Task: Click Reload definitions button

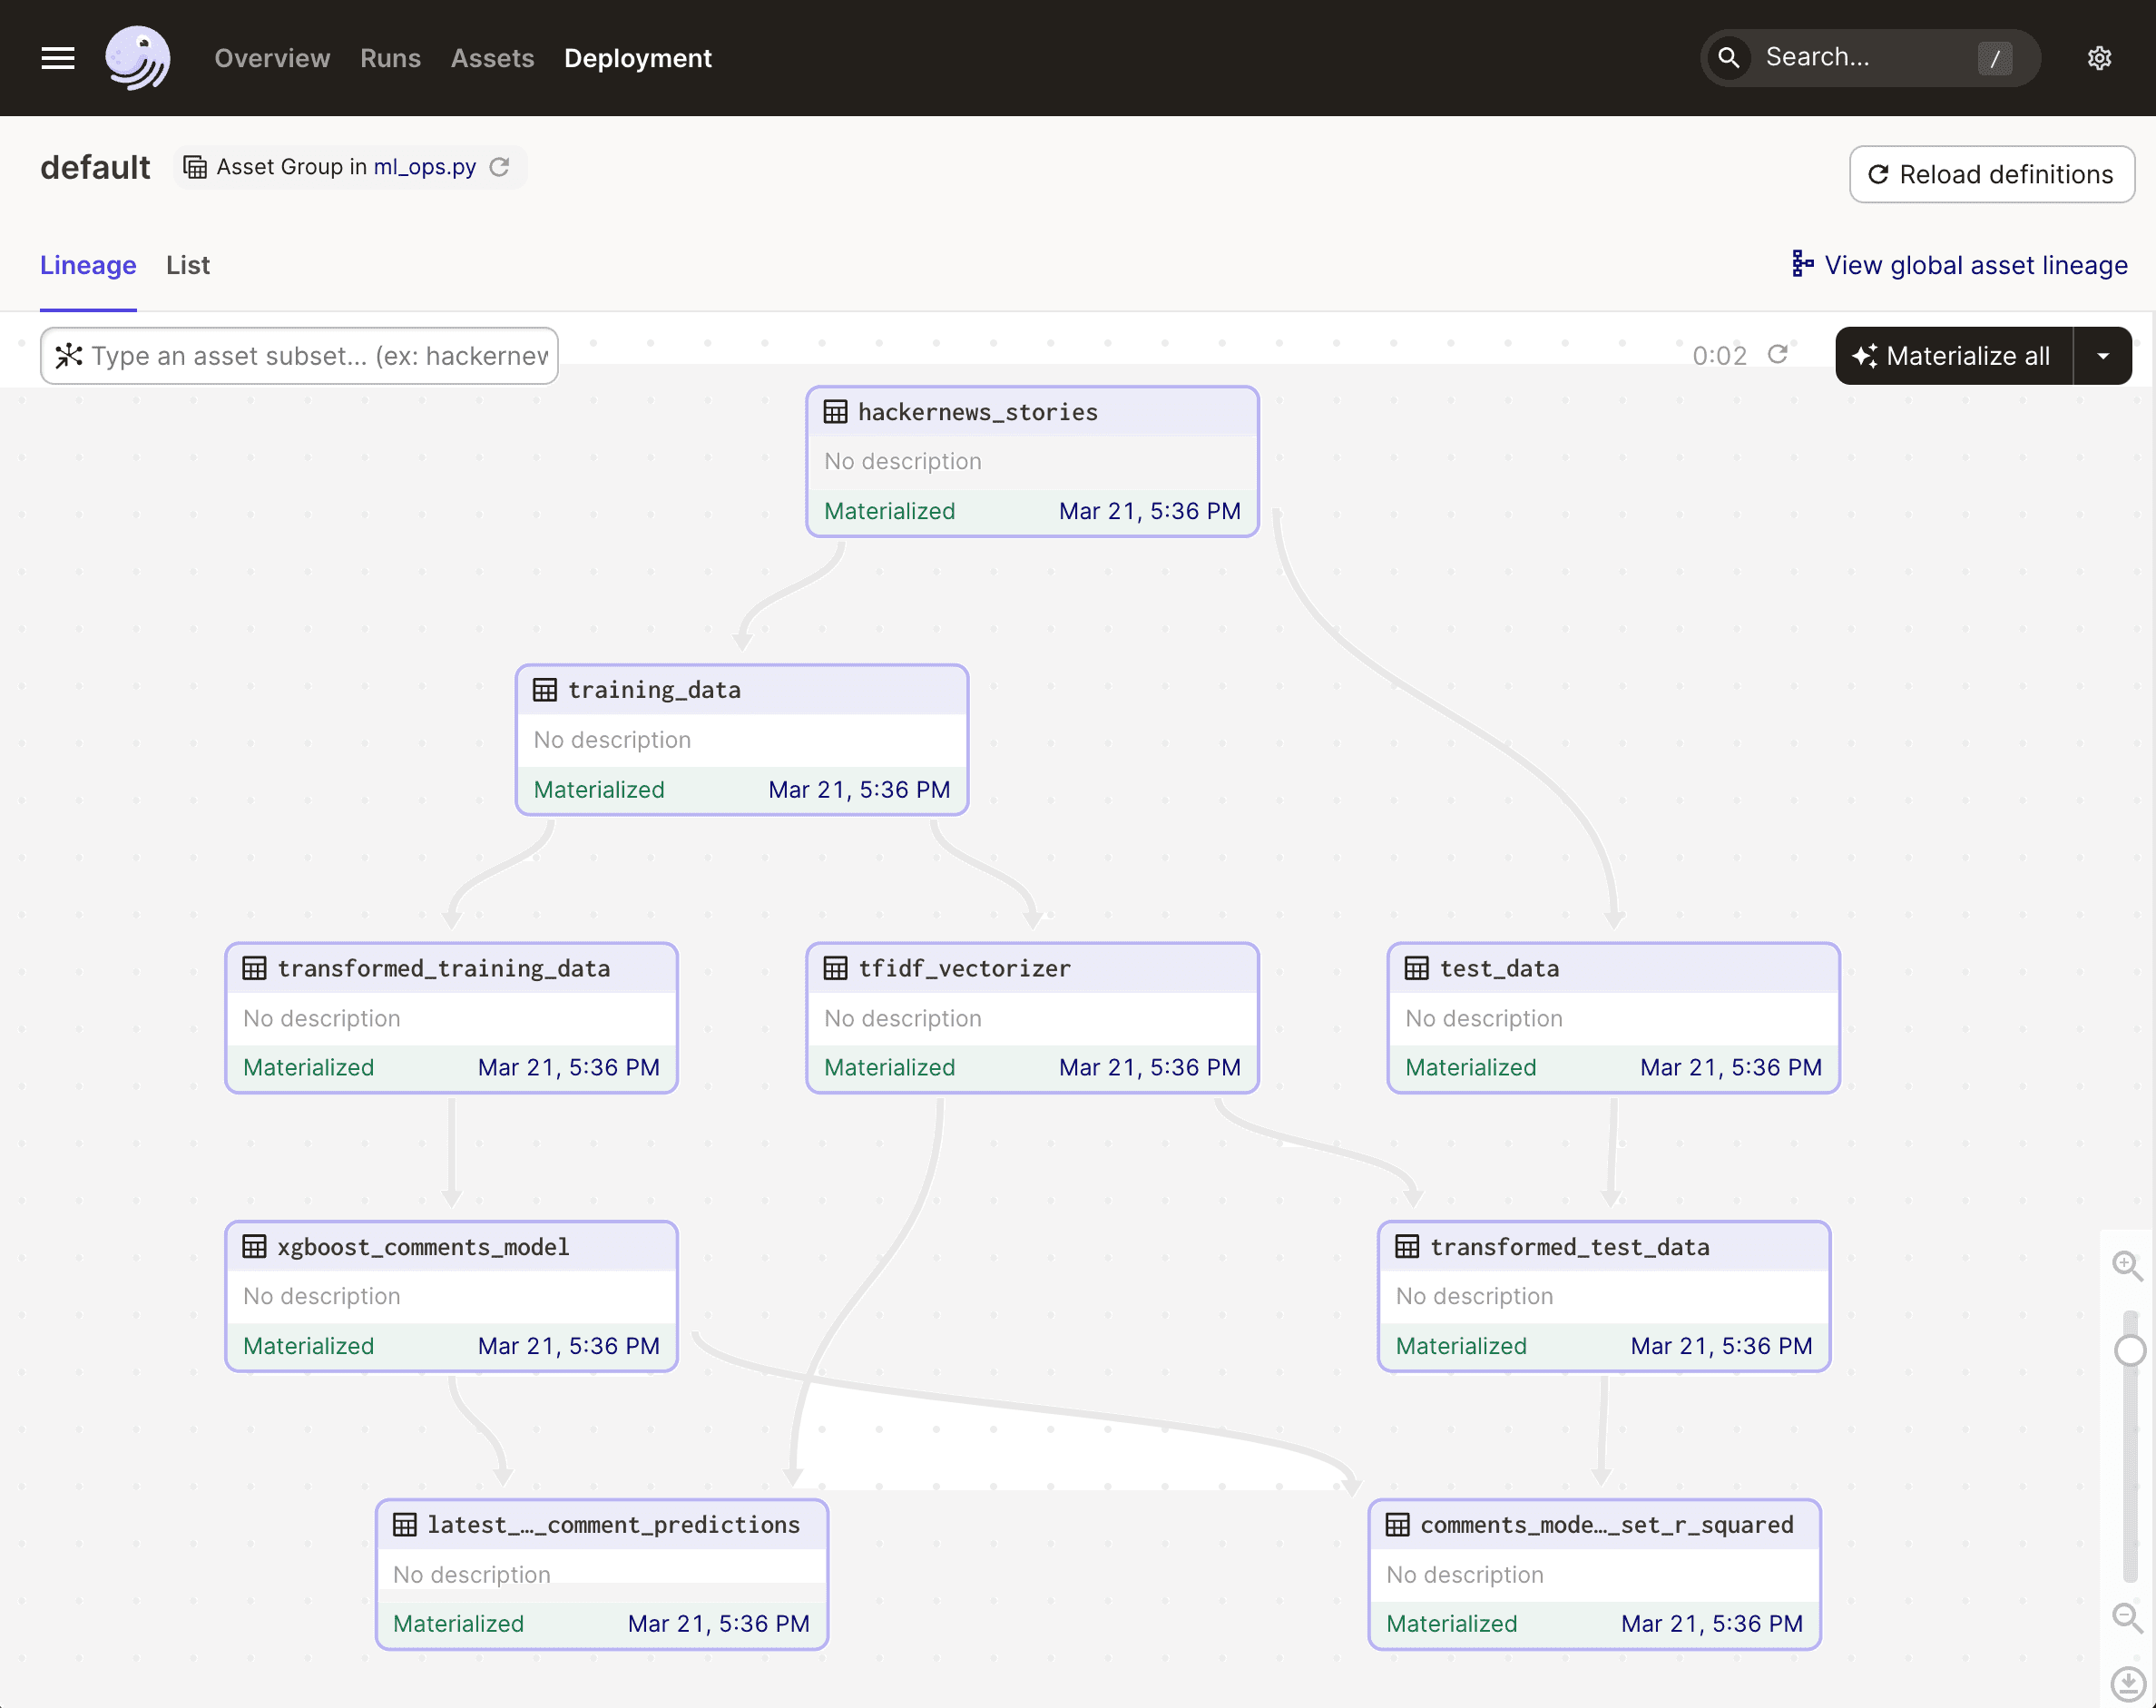Action: tap(1991, 174)
